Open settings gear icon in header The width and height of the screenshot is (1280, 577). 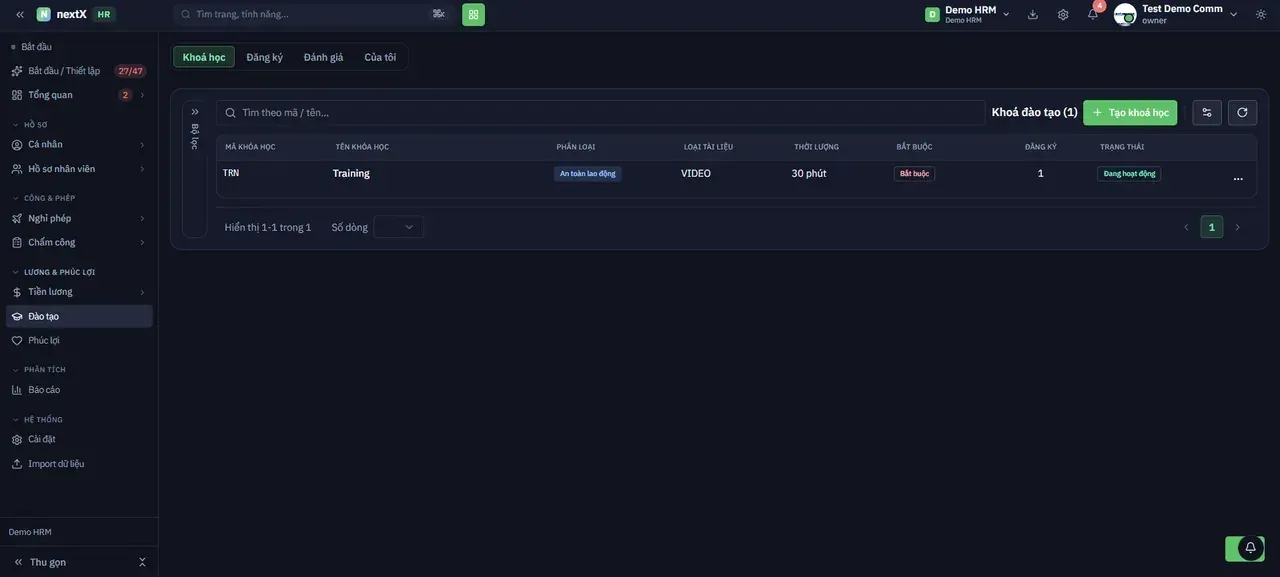(x=1063, y=14)
